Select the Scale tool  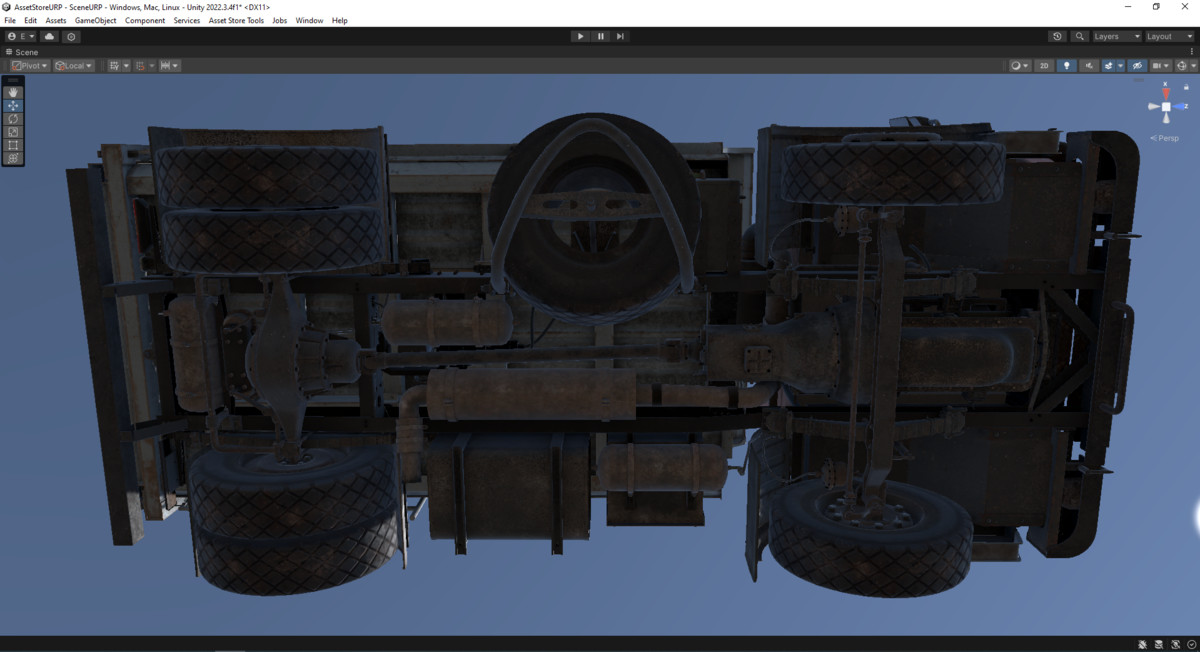click(x=13, y=131)
